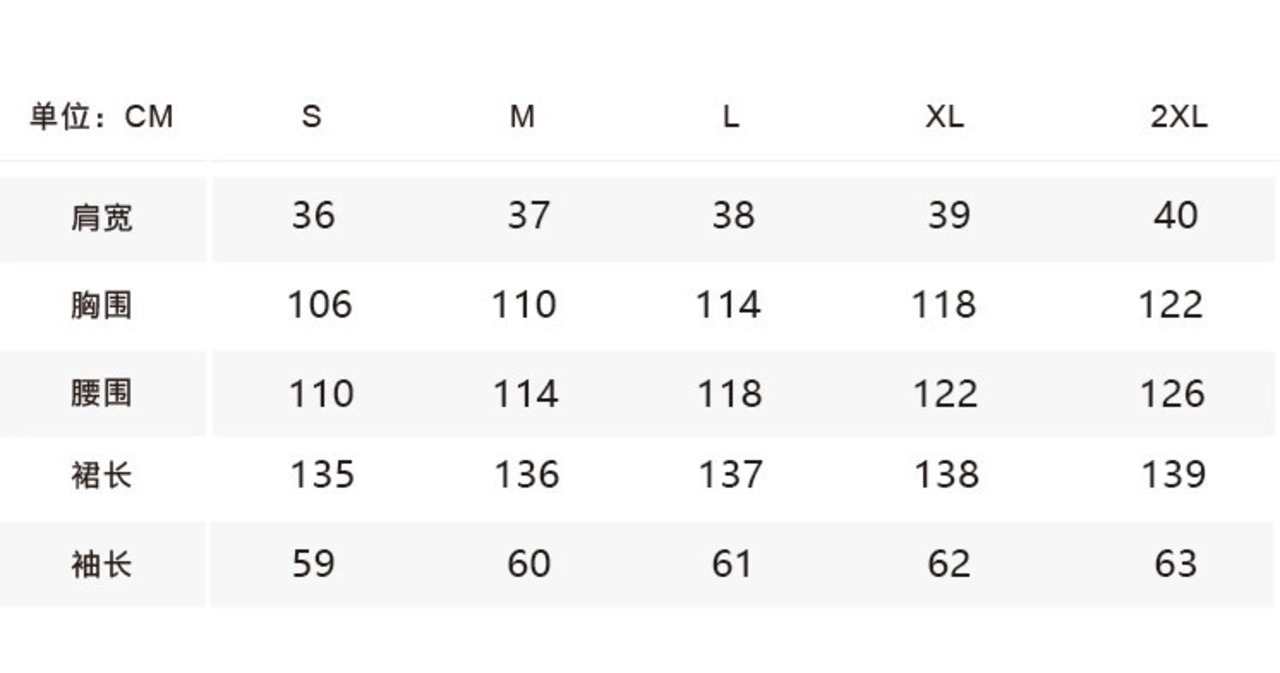This screenshot has height=673, width=1280.
Task: Select bust value 122 in 2XL column
Action: click(x=1171, y=304)
